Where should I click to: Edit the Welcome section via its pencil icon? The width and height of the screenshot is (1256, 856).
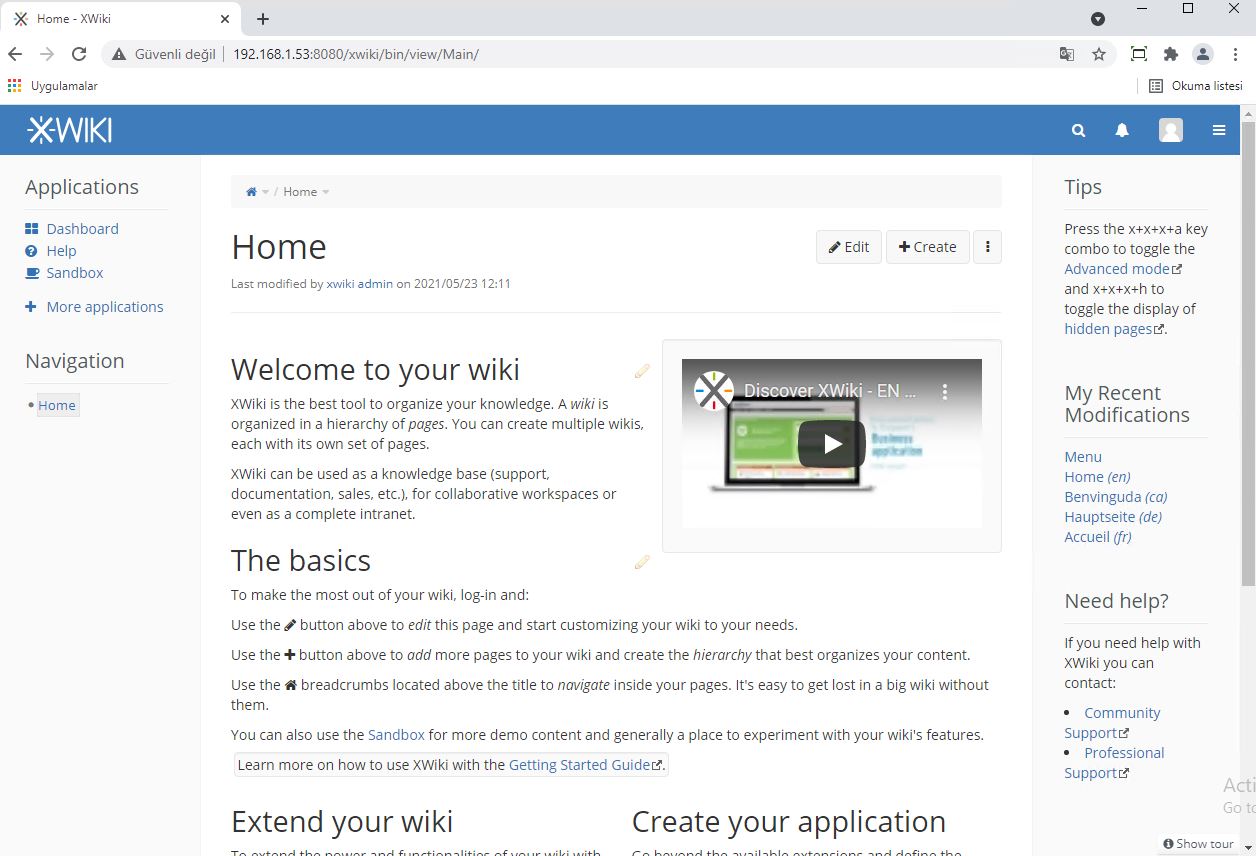(641, 371)
